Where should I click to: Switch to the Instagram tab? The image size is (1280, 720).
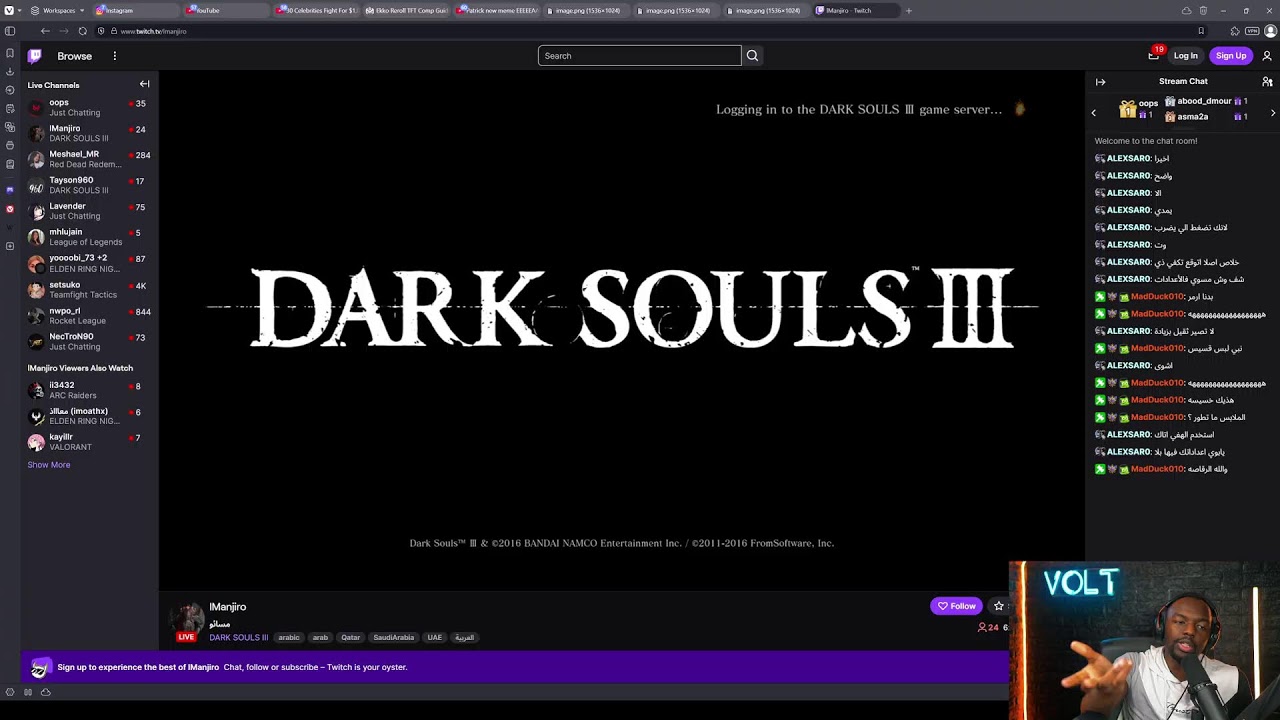135,10
